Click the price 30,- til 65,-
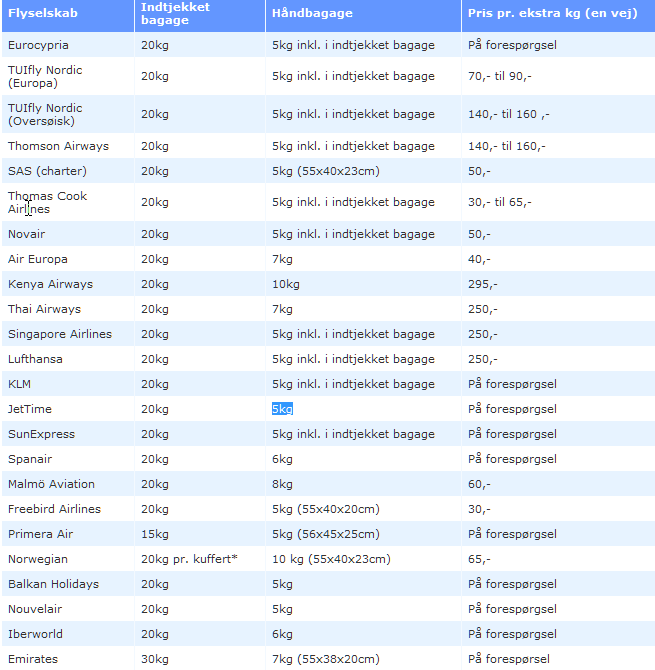The width and height of the screenshot is (655, 670). (x=499, y=203)
